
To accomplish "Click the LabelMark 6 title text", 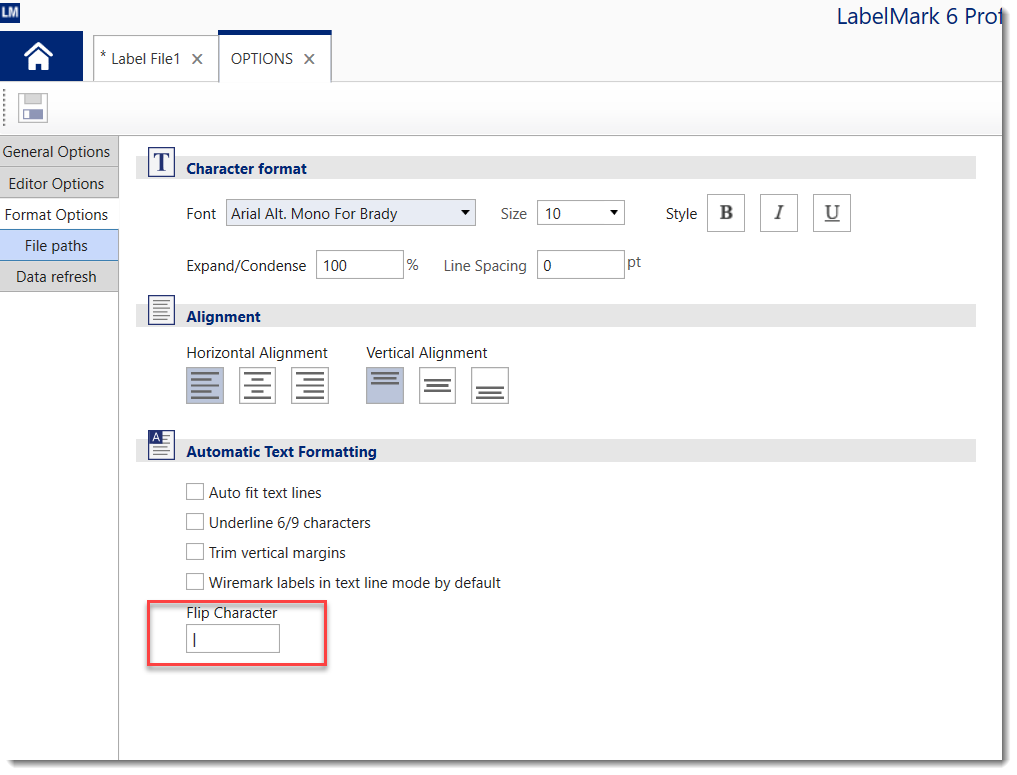I will coord(919,16).
